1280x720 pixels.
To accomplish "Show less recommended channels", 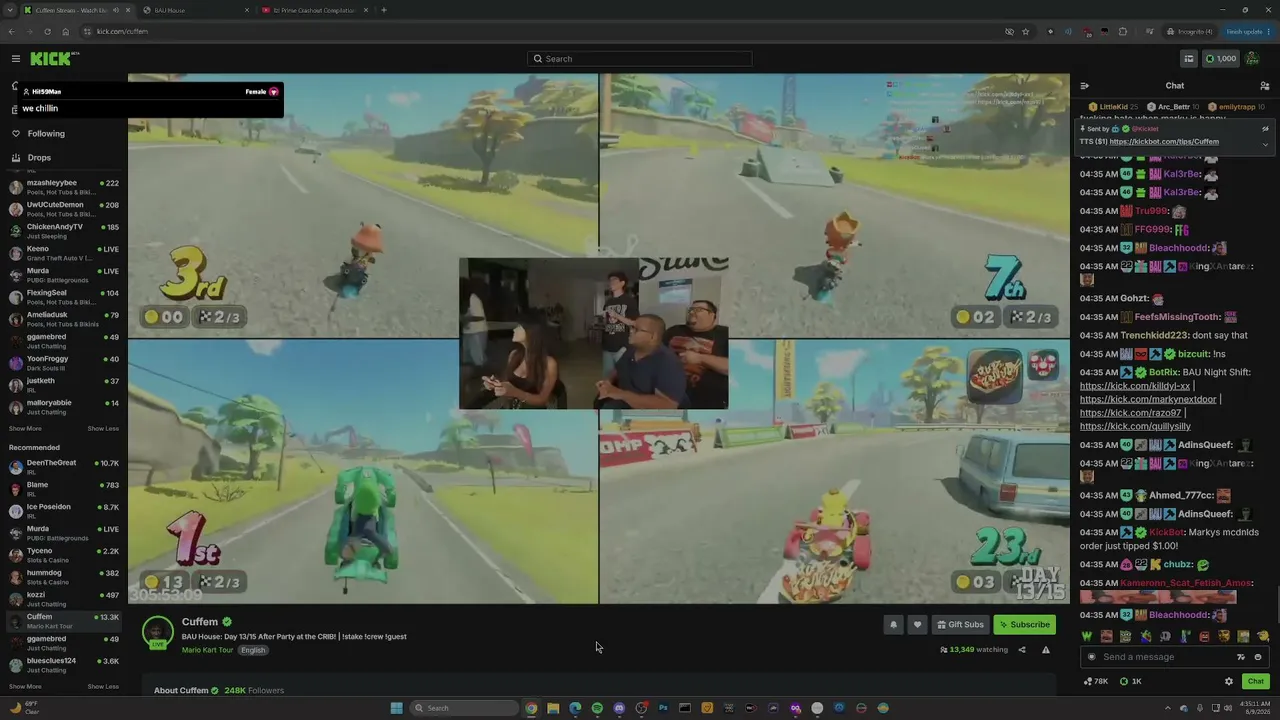I will tap(103, 687).
